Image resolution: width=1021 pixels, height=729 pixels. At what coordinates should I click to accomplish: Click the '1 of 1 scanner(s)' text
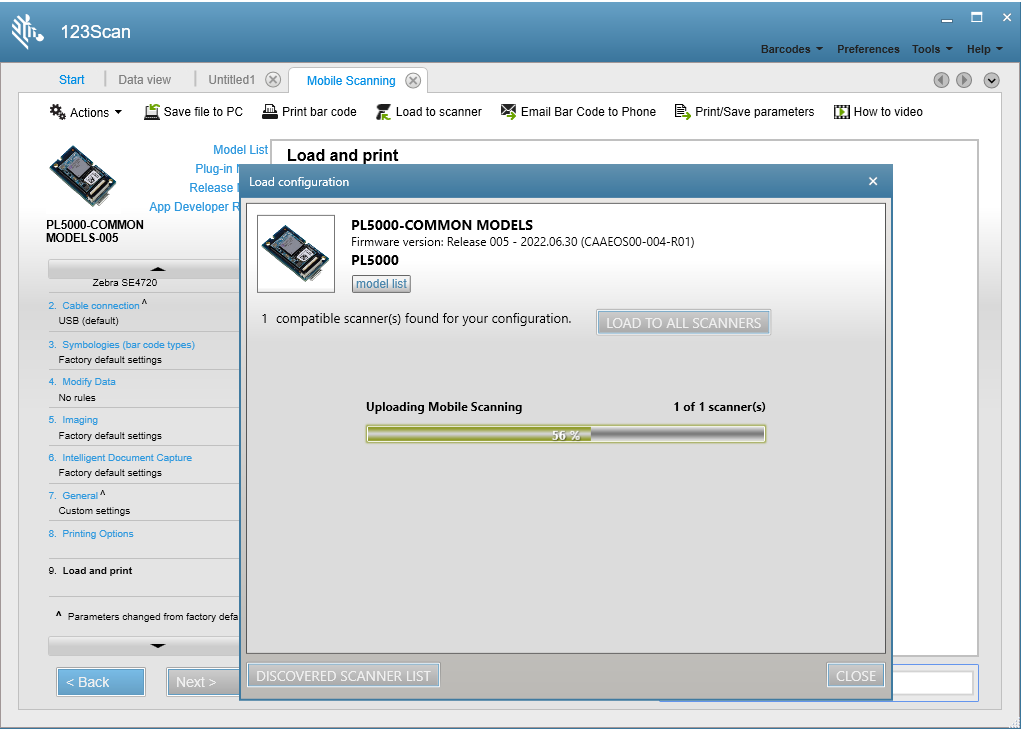[720, 407]
